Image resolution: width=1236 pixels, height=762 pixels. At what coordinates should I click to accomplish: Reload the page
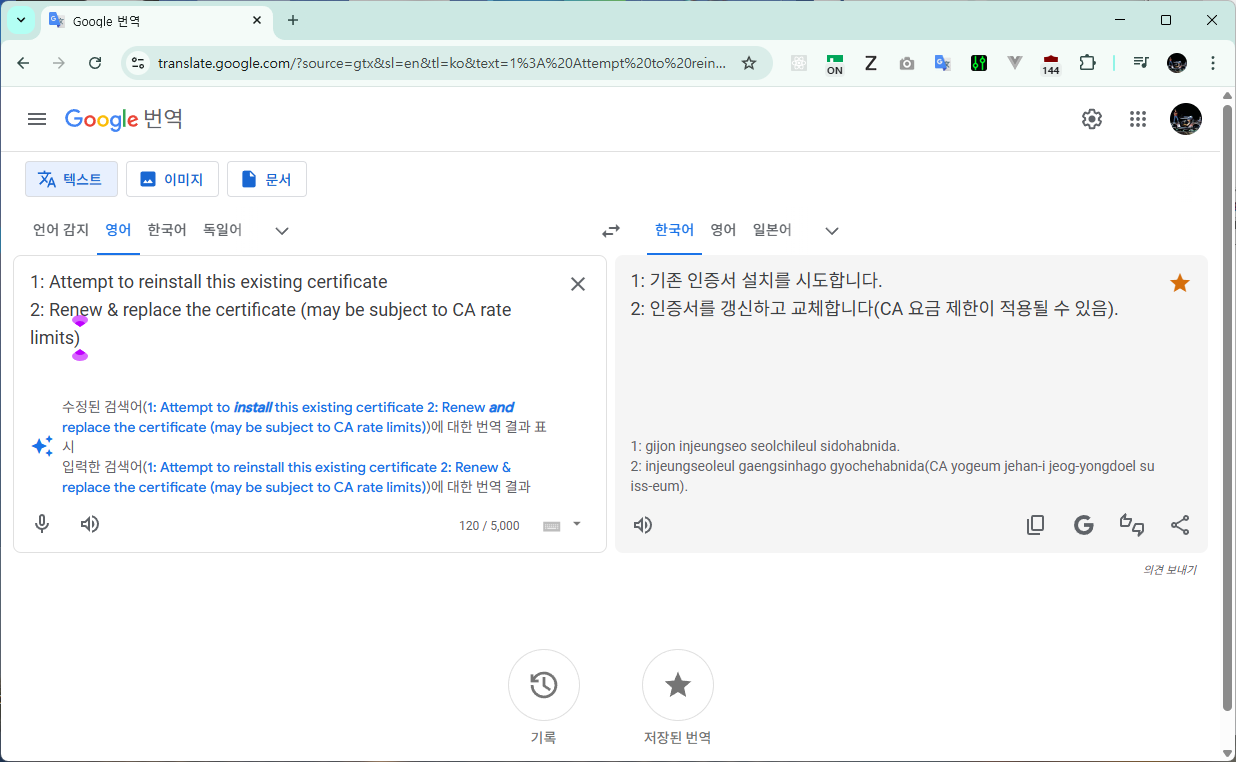95,63
